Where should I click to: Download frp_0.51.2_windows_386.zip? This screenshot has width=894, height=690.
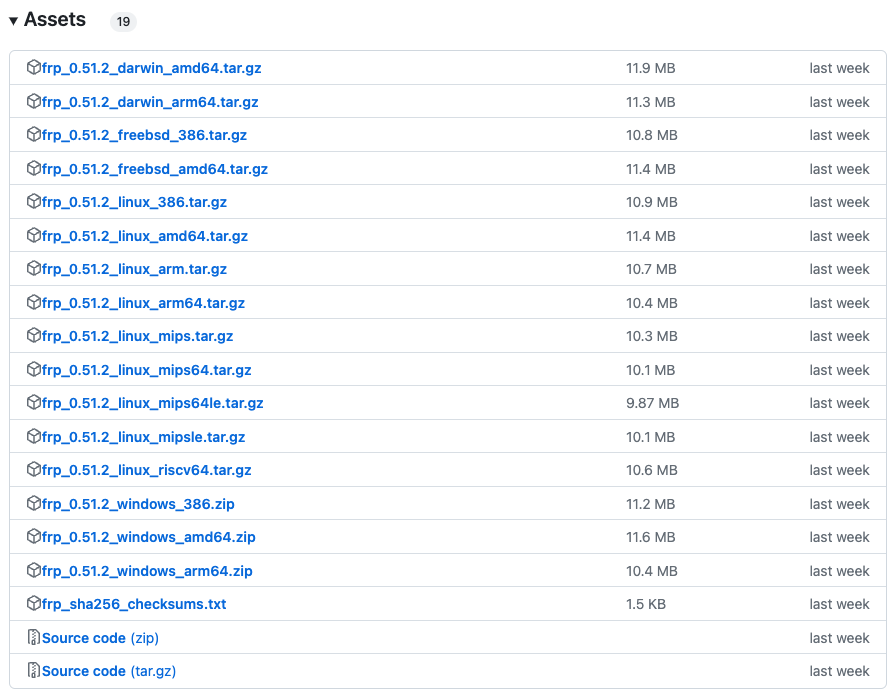pyautogui.click(x=138, y=505)
